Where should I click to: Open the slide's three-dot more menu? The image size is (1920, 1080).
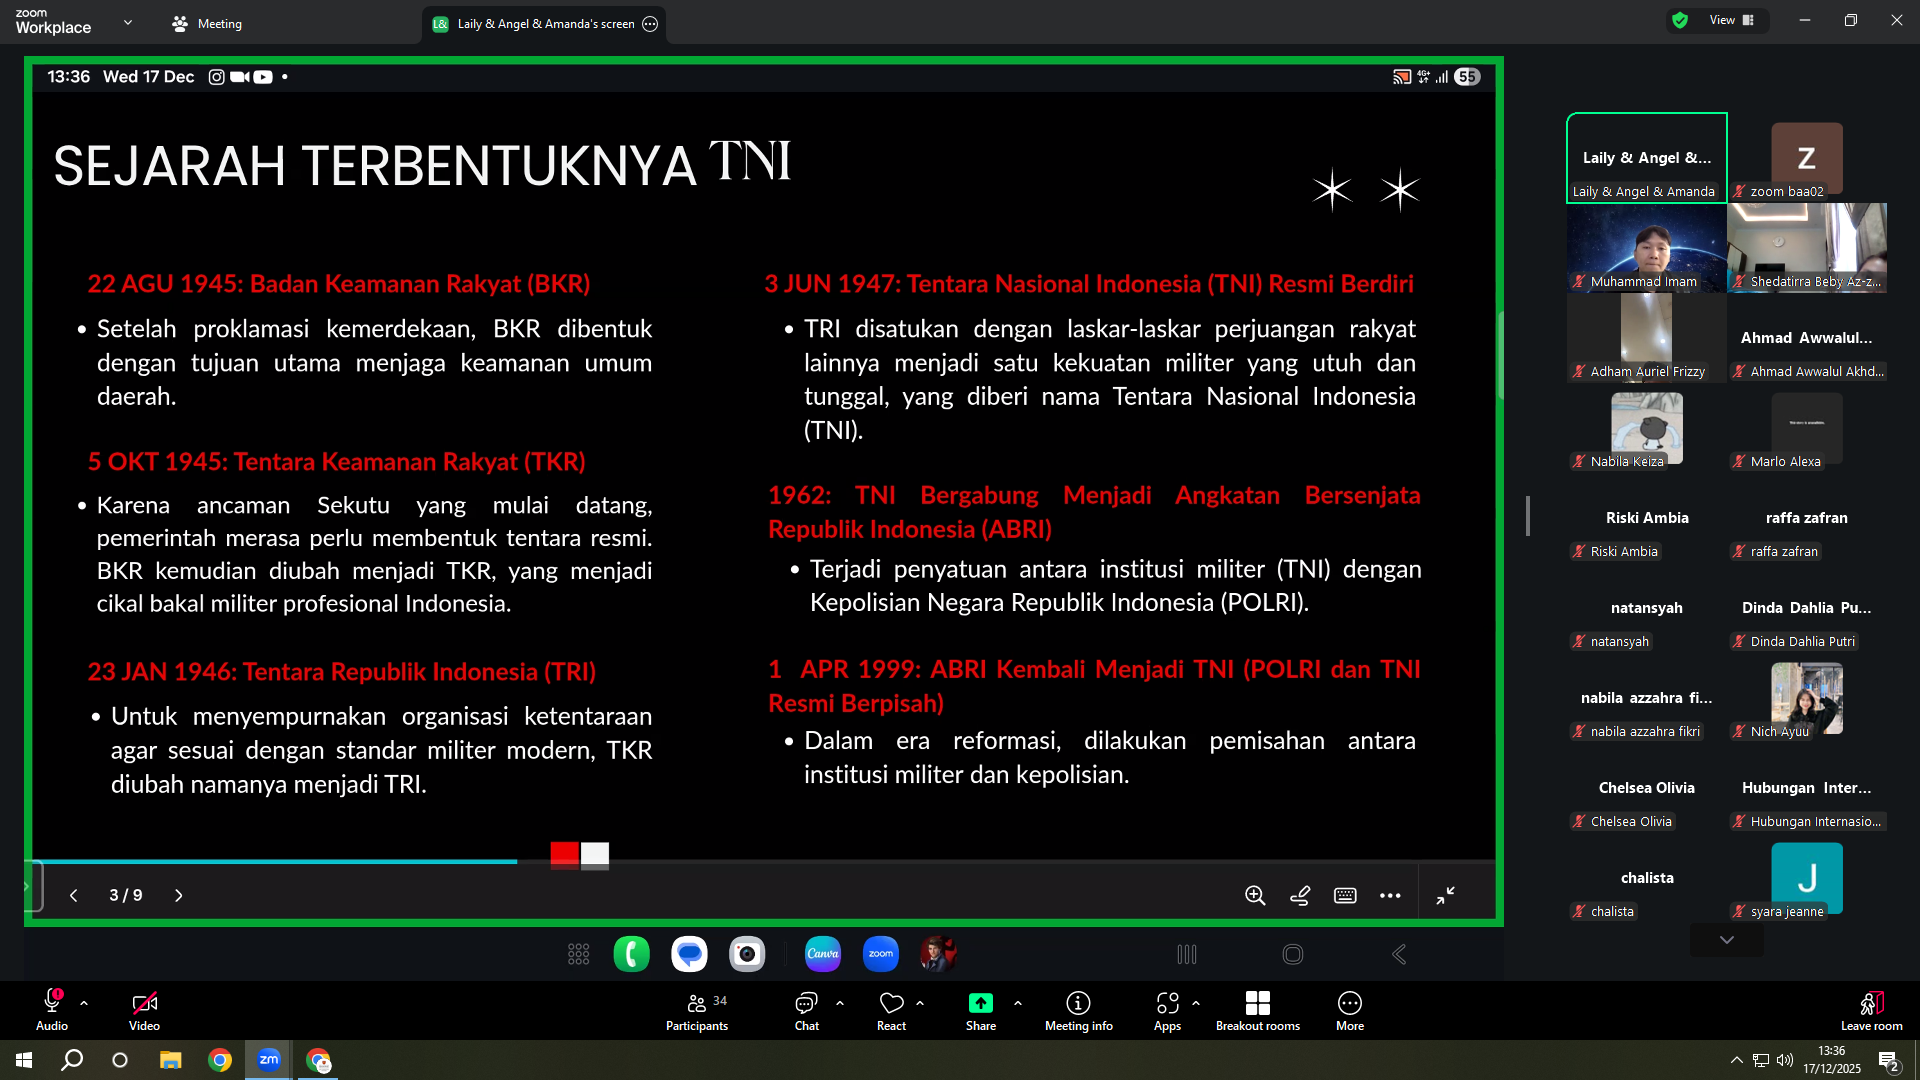pyautogui.click(x=1390, y=895)
